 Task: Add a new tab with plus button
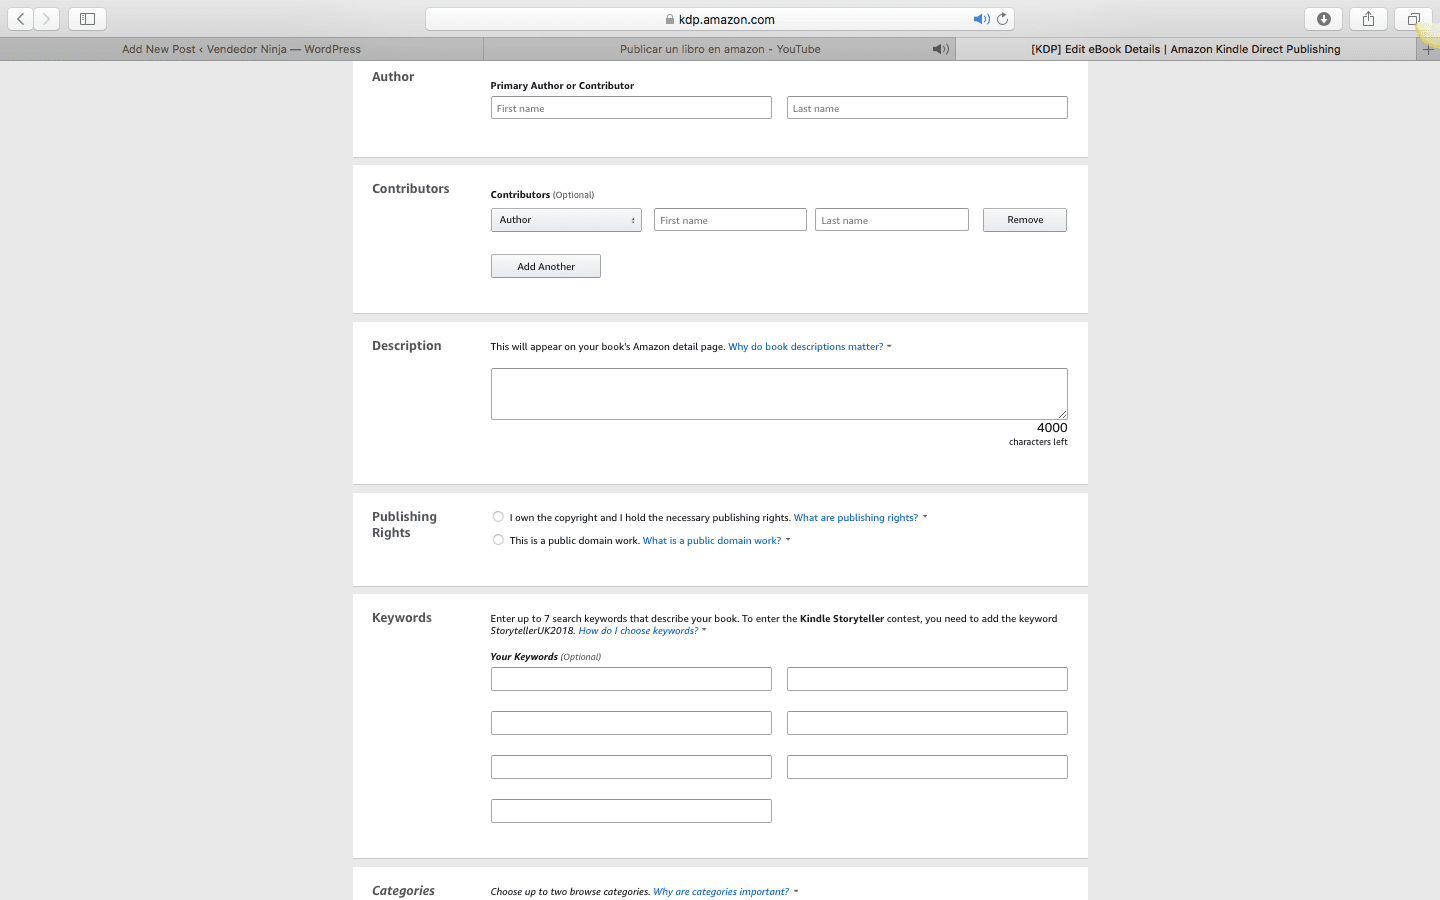point(1428,49)
